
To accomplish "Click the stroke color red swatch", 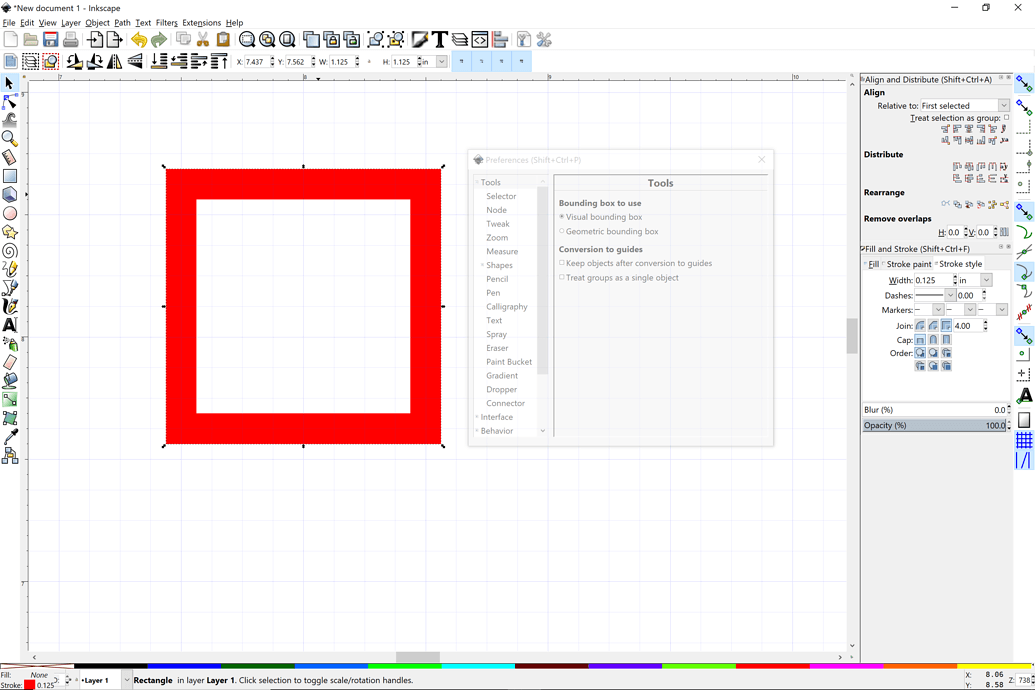I will click(x=29, y=685).
